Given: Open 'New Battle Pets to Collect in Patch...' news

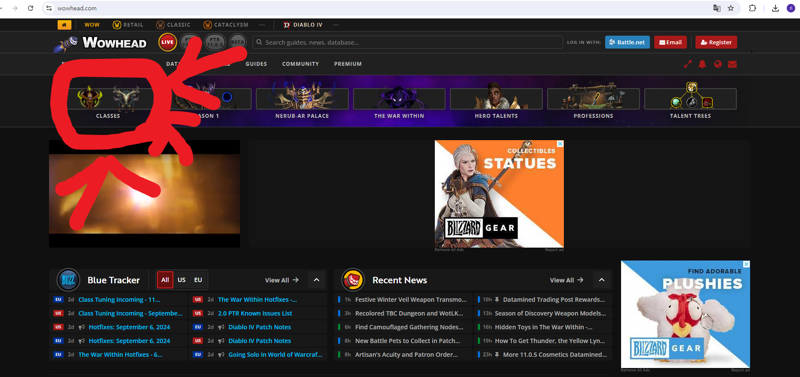Looking at the screenshot, I should 409,341.
